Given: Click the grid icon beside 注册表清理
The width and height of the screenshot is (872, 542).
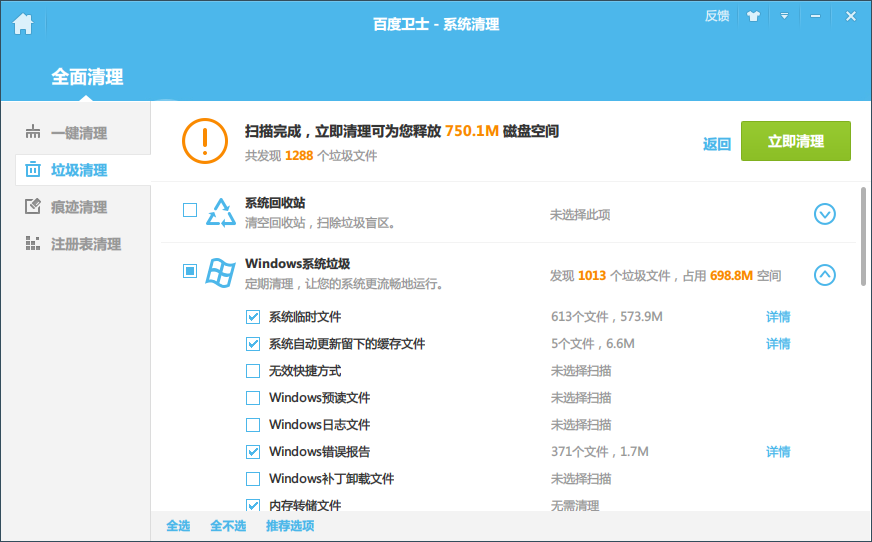Looking at the screenshot, I should tap(33, 243).
